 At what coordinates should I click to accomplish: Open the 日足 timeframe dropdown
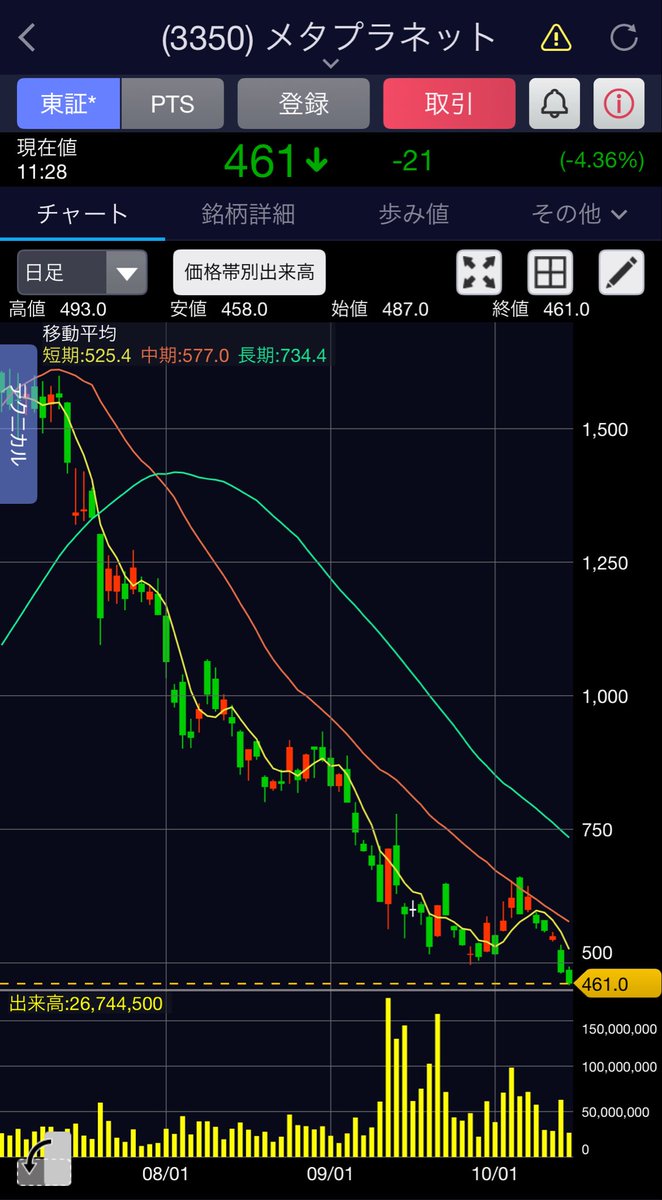[x=82, y=272]
